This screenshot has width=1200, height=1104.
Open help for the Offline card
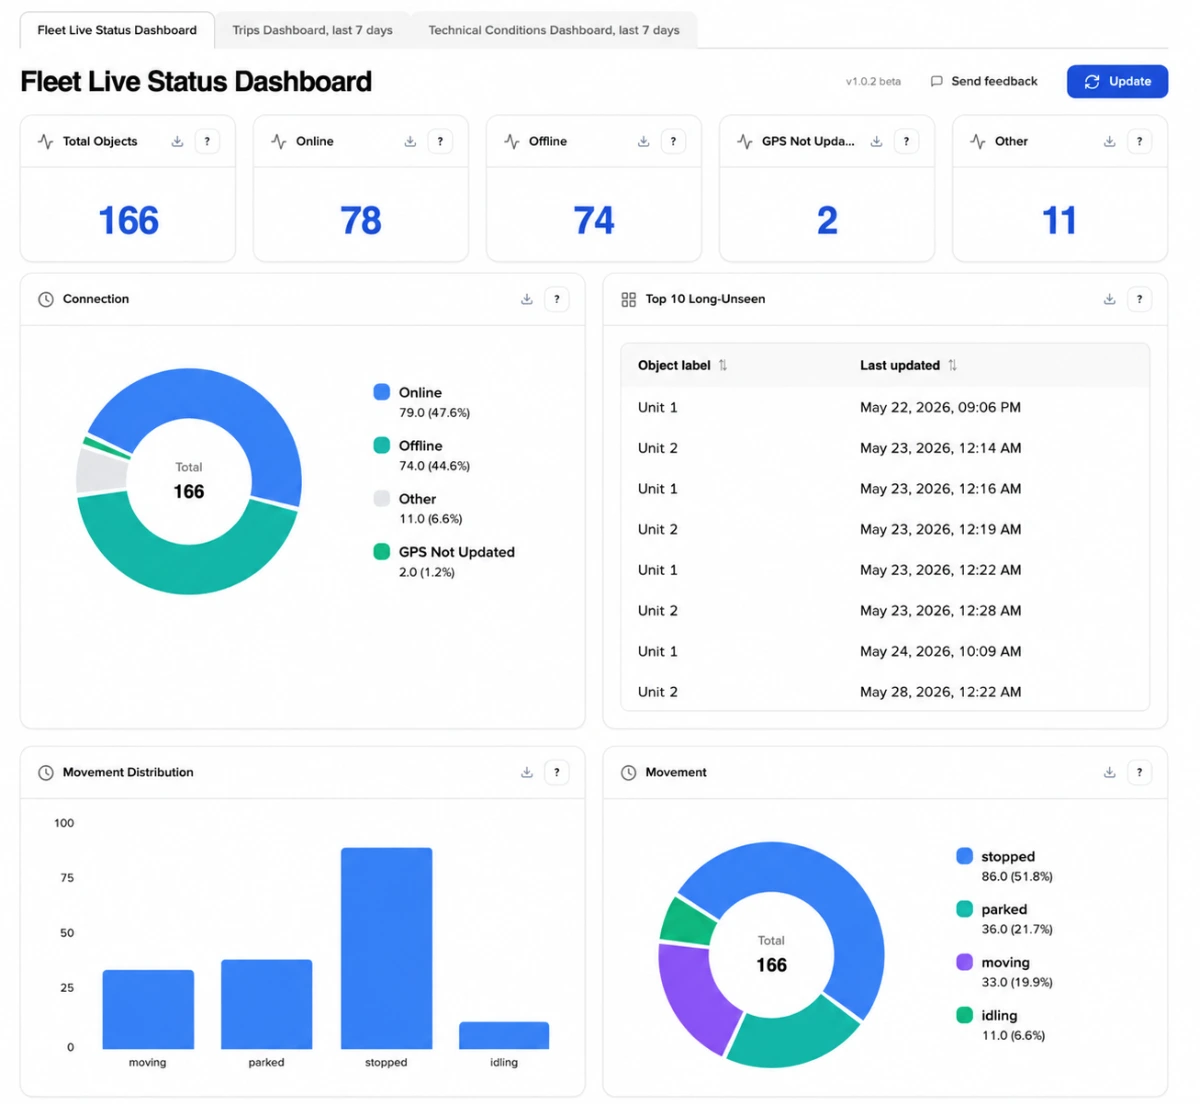[673, 142]
